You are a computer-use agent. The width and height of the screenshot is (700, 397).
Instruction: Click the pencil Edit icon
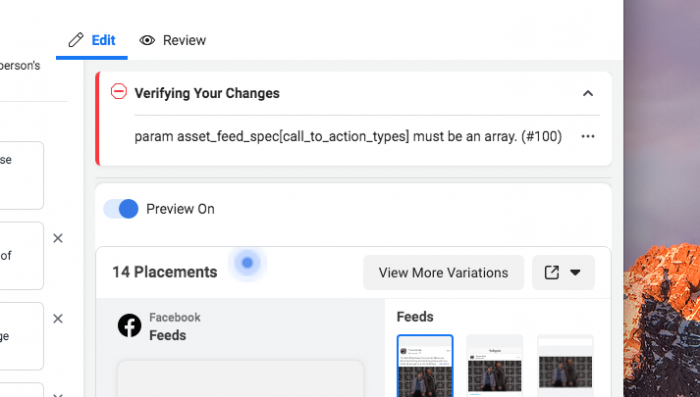pos(76,40)
